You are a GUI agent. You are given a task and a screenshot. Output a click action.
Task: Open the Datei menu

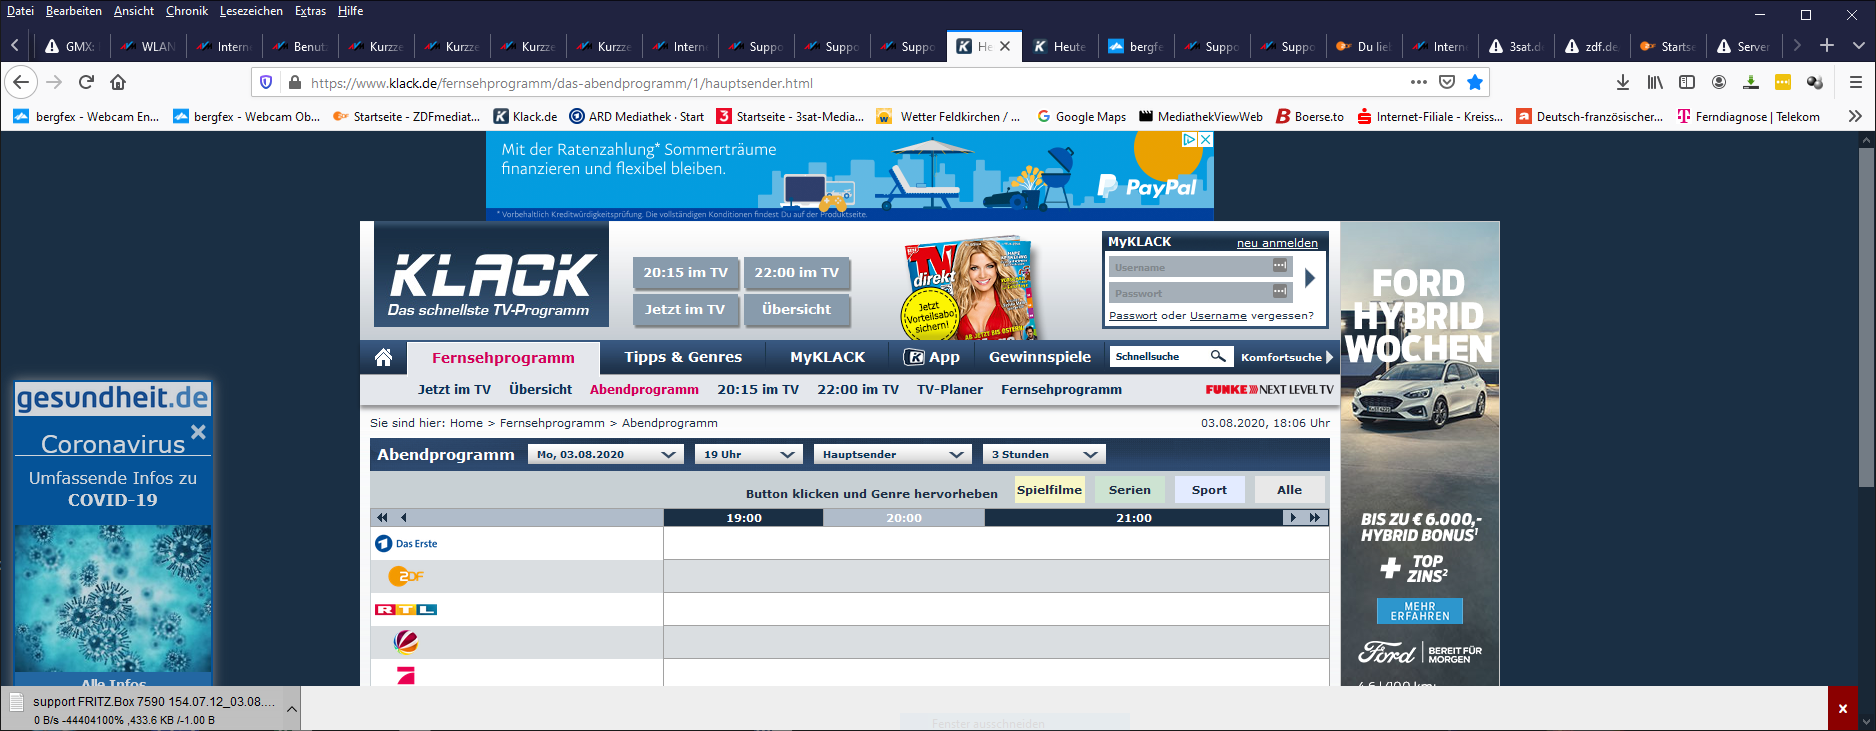click(x=20, y=11)
